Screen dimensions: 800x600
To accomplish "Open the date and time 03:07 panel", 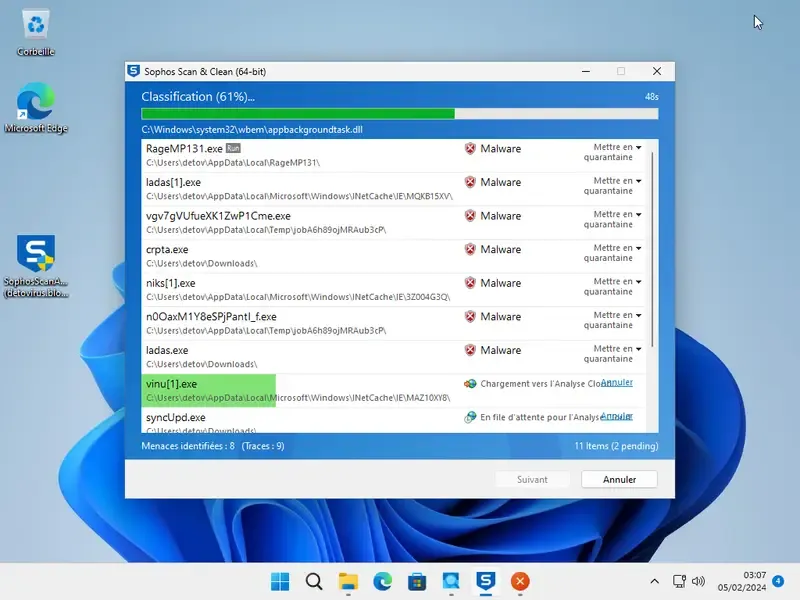I will 741,581.
